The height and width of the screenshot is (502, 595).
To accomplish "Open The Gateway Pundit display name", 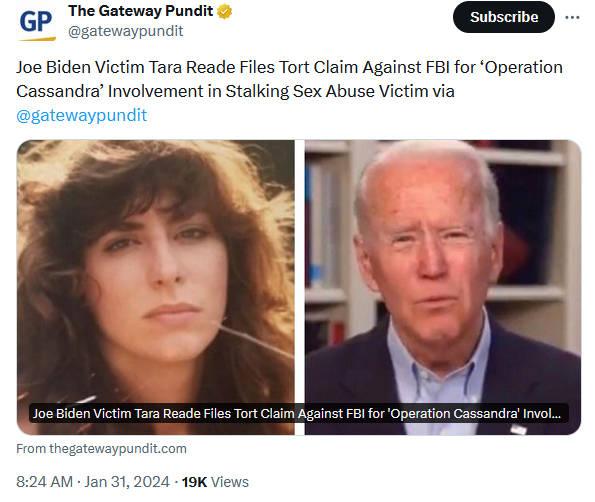I will (x=140, y=11).
